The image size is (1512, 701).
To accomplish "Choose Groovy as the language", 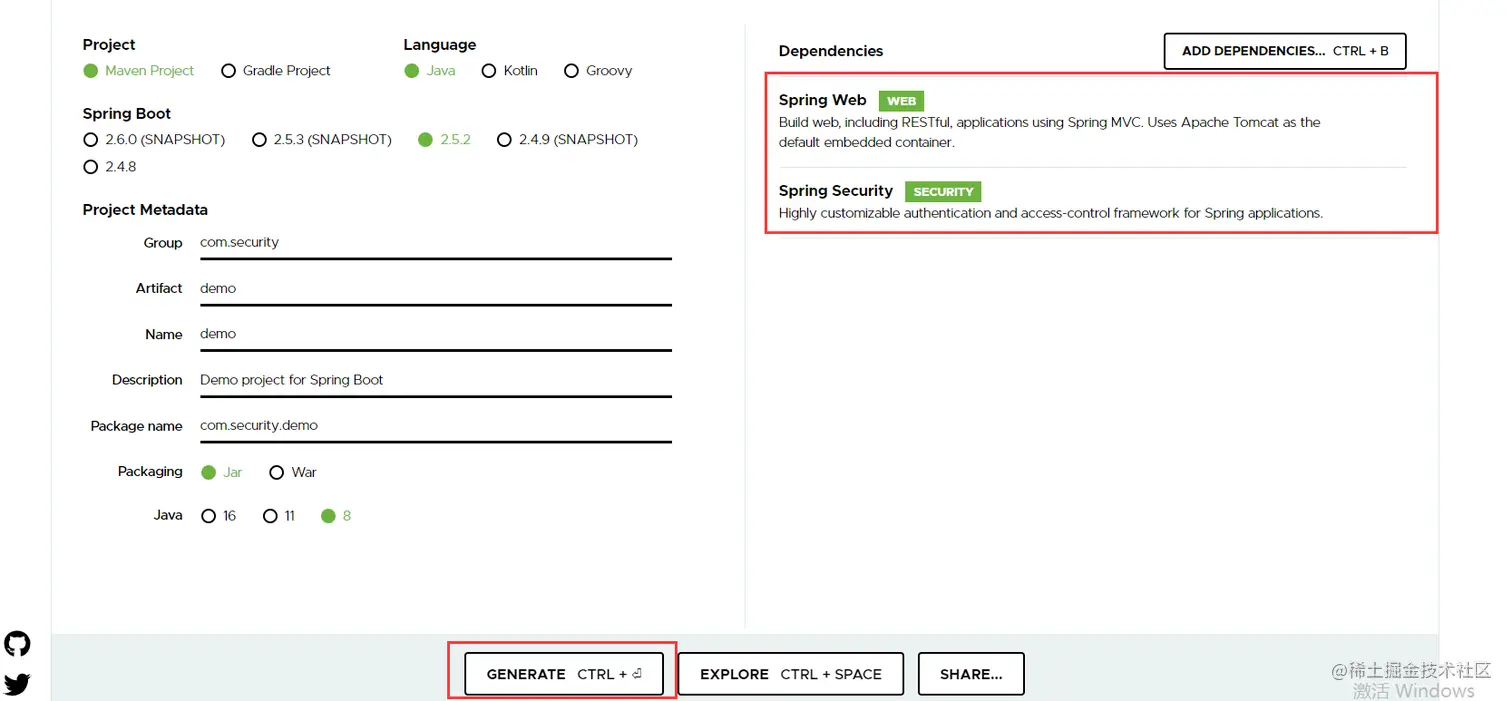I will click(x=598, y=71).
